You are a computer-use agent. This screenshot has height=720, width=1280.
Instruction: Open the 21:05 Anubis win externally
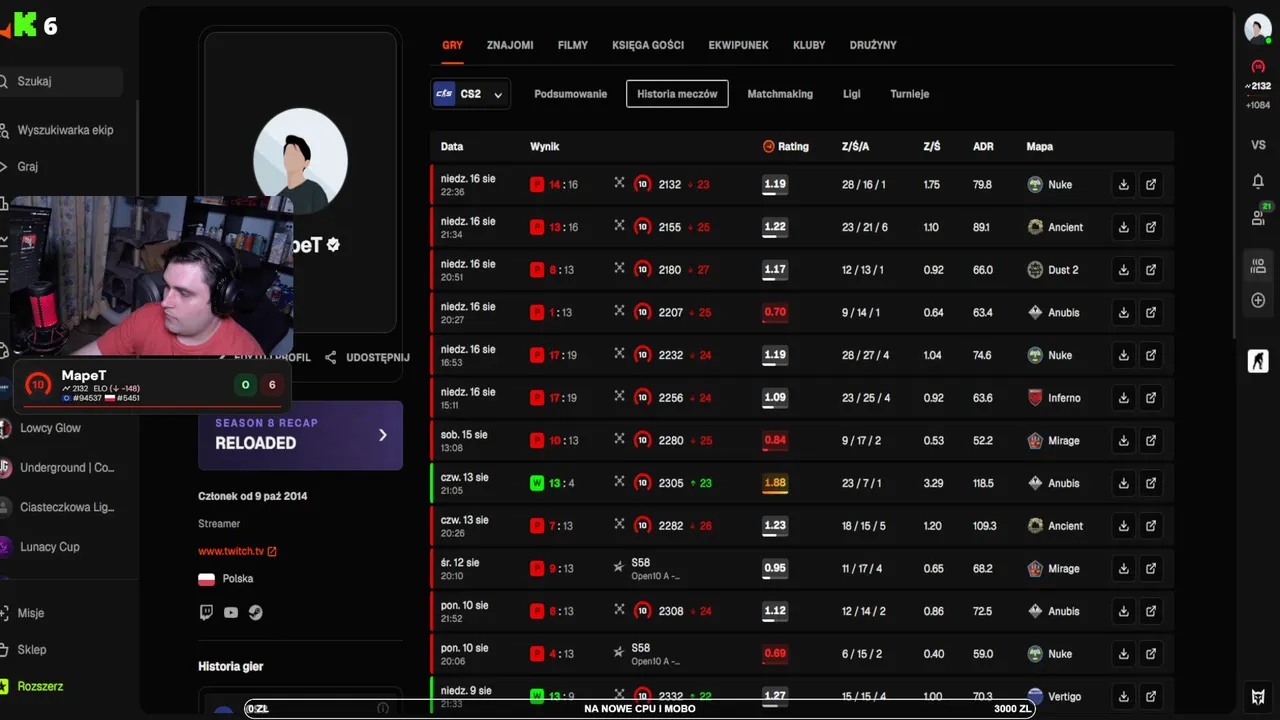click(1151, 483)
